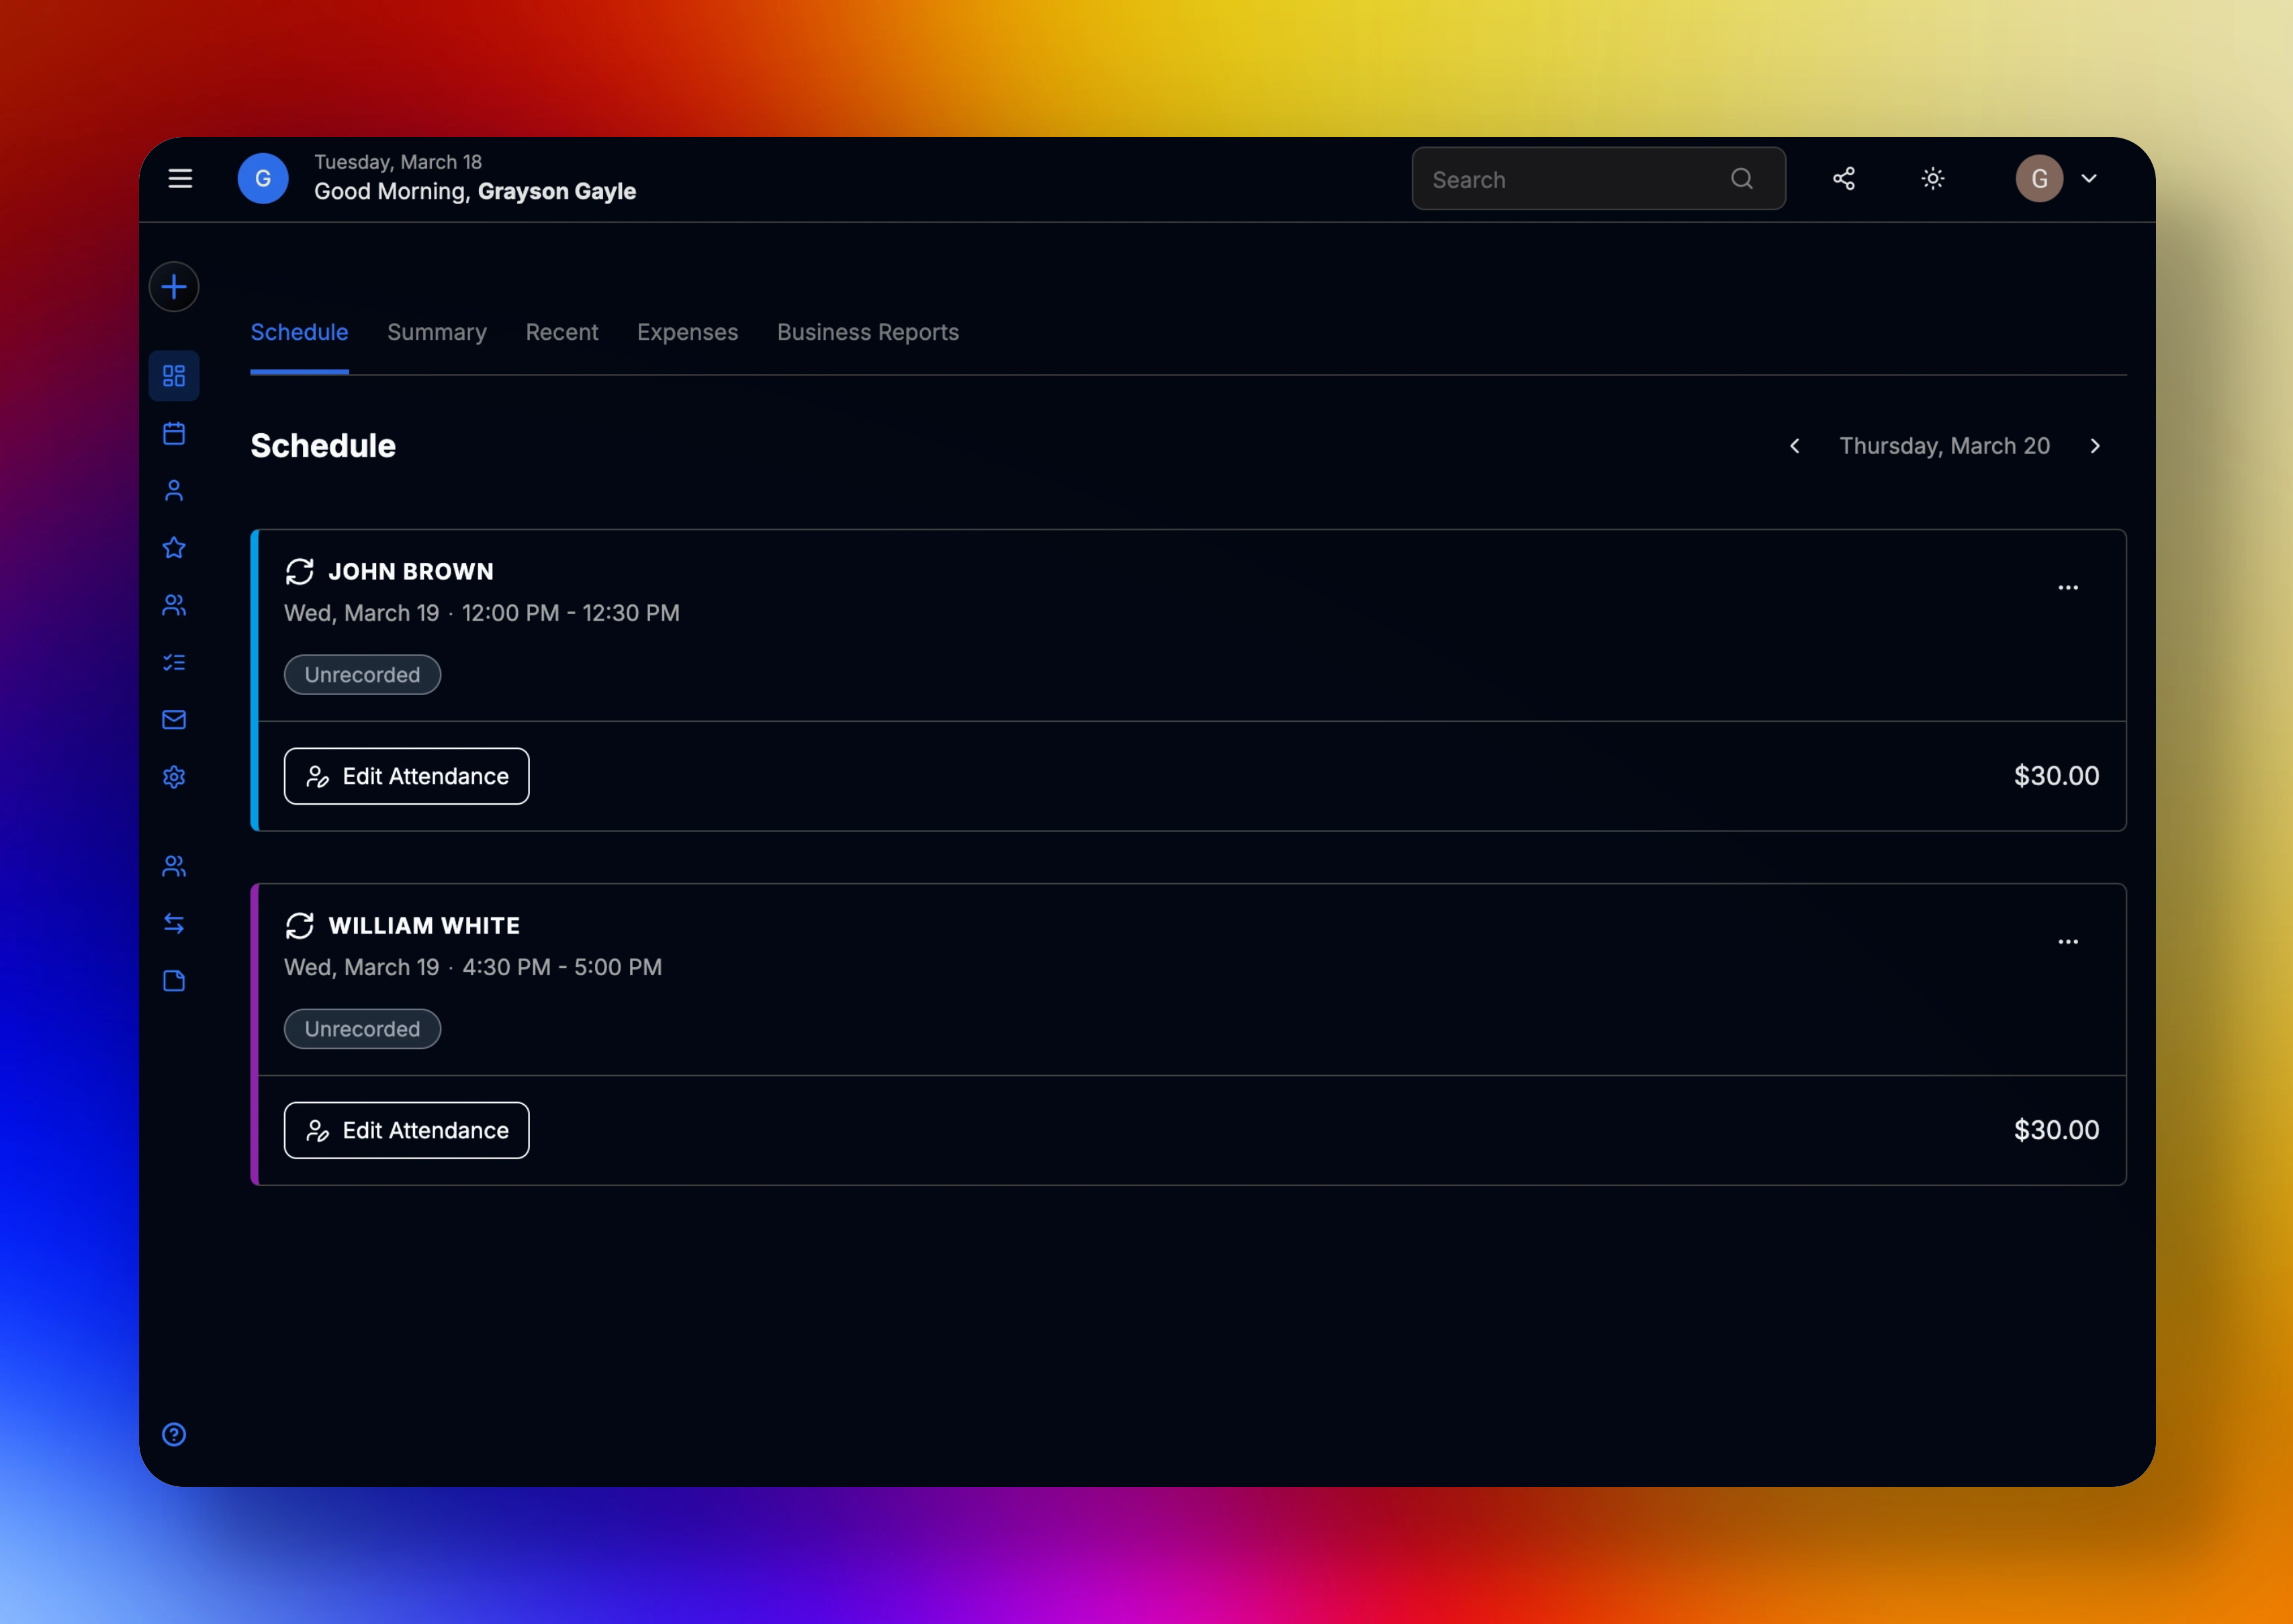
Task: Click the recurring icon next to John Brown
Action: pyautogui.click(x=300, y=571)
